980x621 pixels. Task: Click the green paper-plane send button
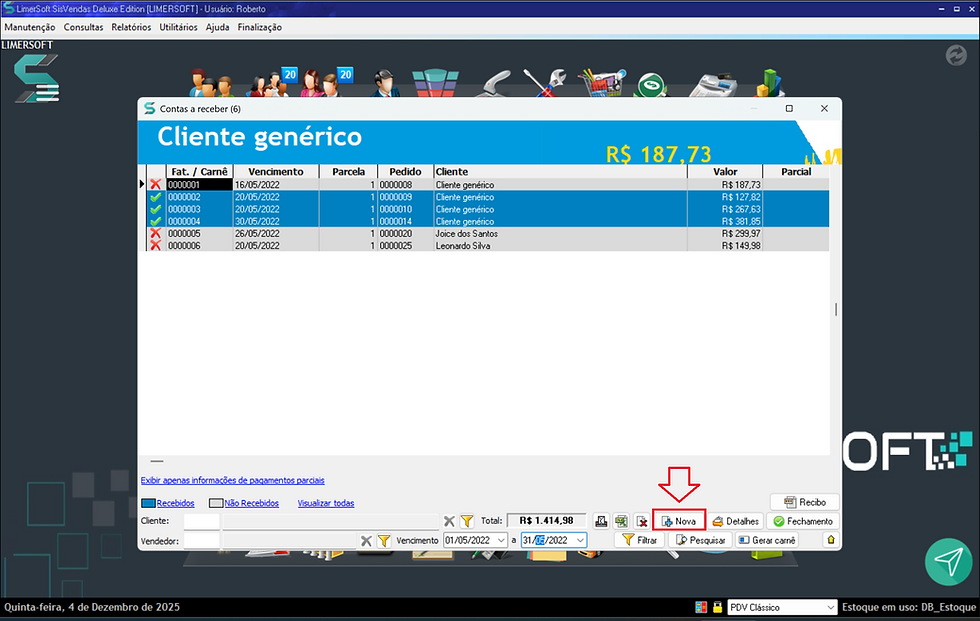(x=948, y=562)
